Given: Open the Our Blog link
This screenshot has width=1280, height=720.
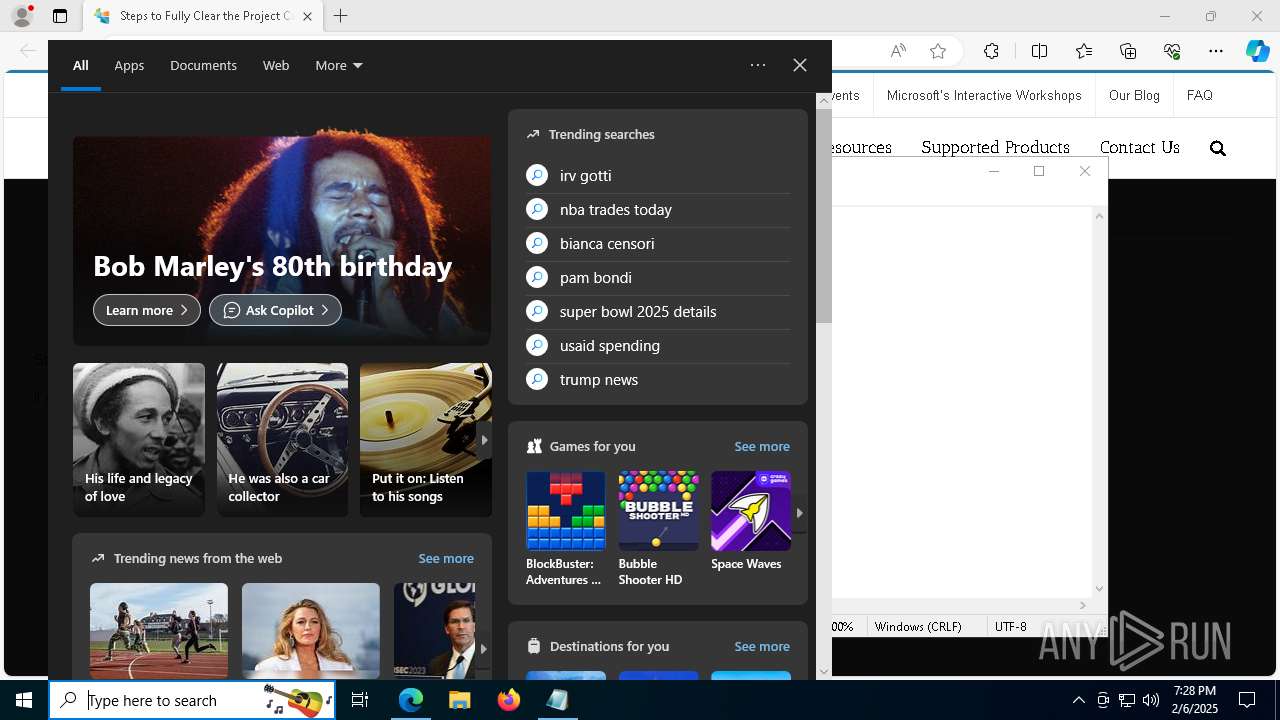Looking at the screenshot, I should click(1134, 95).
